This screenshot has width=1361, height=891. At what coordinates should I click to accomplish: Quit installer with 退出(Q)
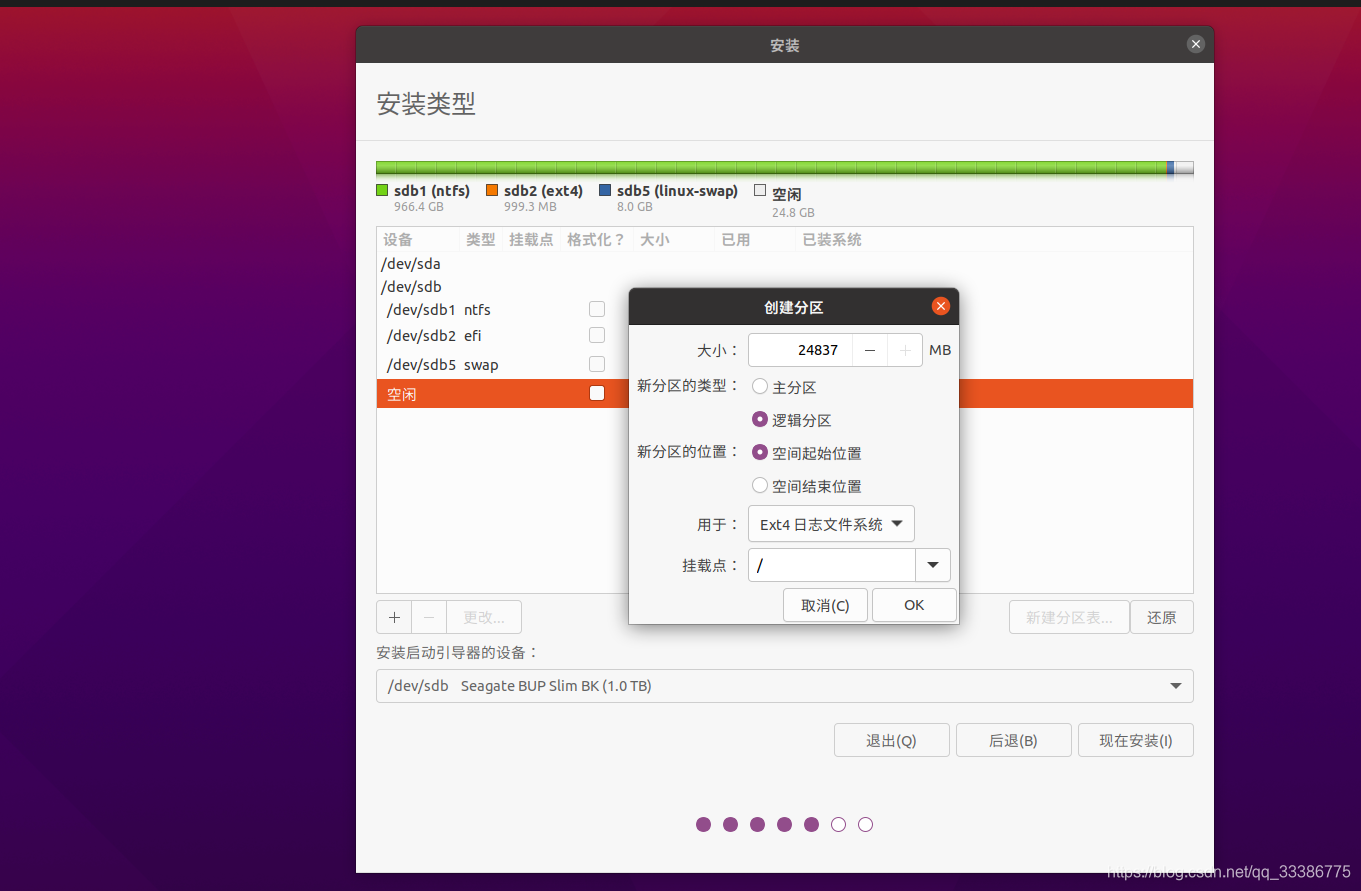pyautogui.click(x=891, y=740)
